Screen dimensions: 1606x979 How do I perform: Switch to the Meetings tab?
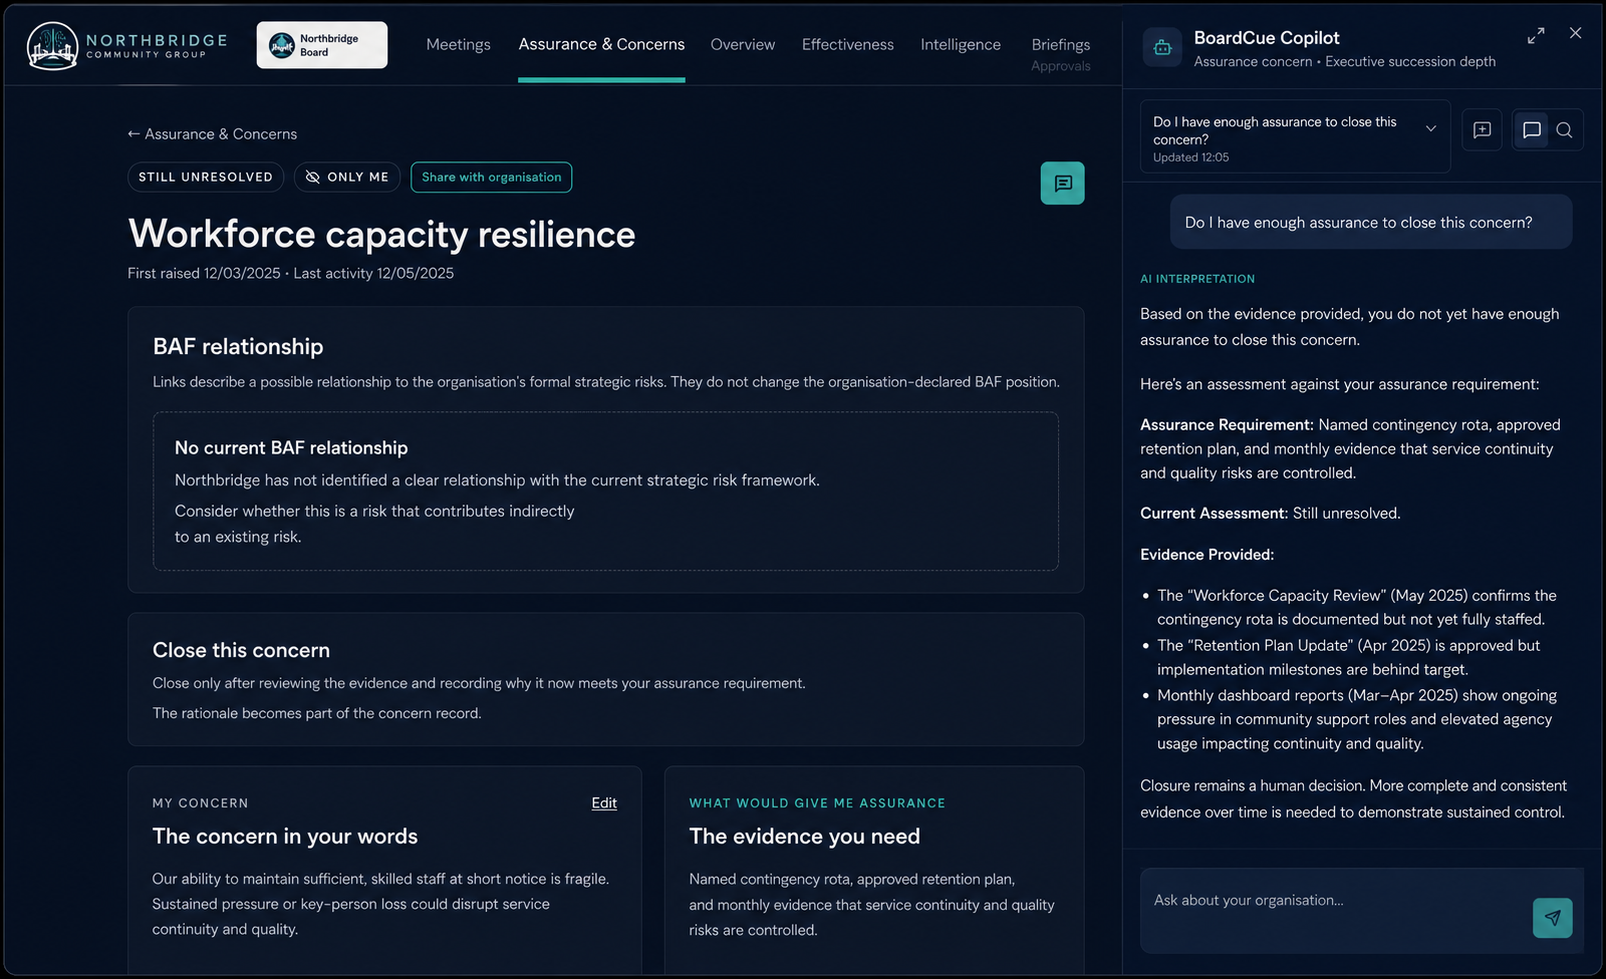(x=458, y=44)
